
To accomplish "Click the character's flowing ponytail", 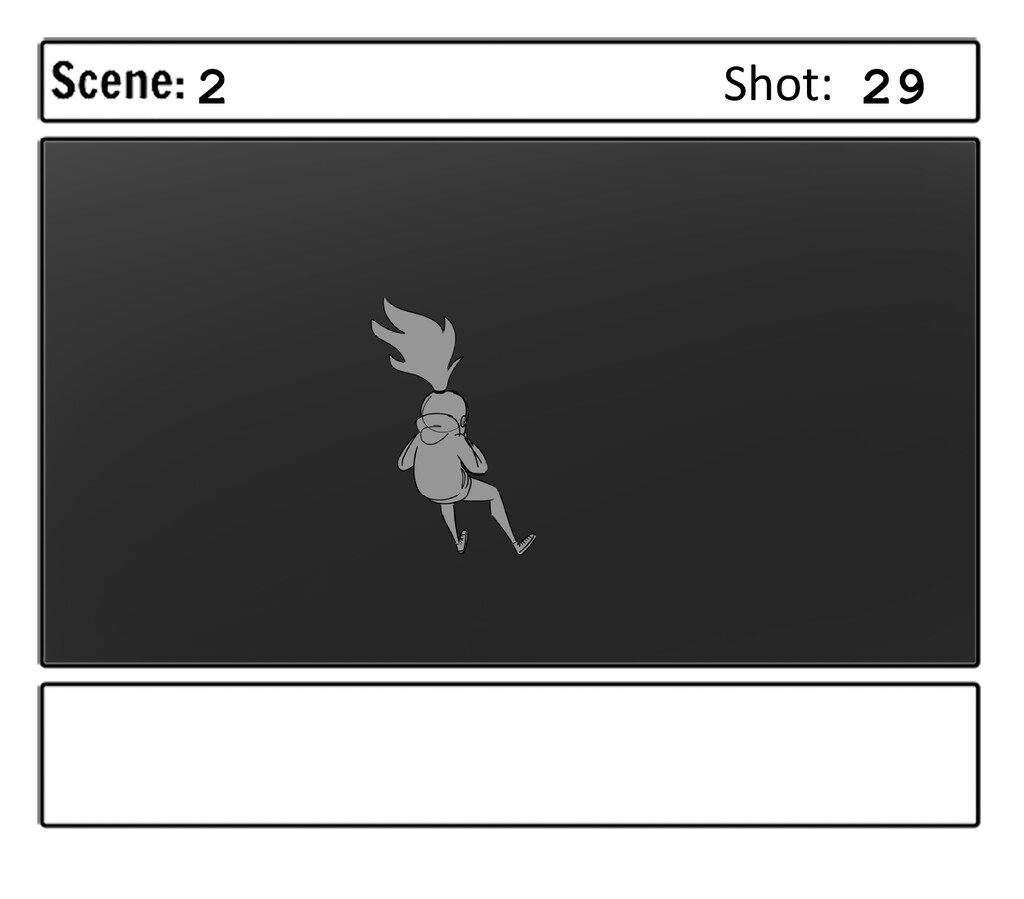I will point(416,345).
